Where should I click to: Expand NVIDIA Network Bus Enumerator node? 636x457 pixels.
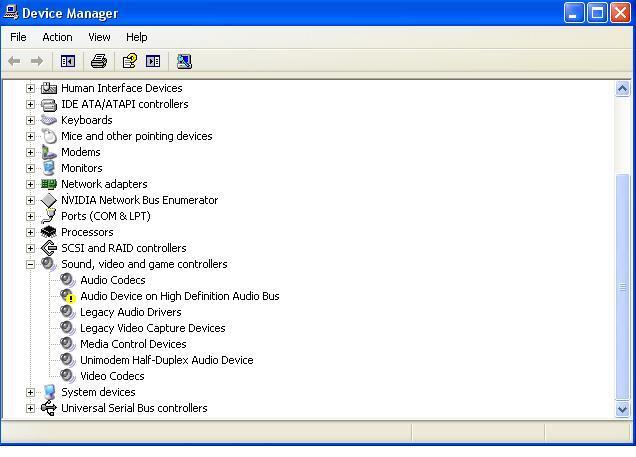(30, 200)
